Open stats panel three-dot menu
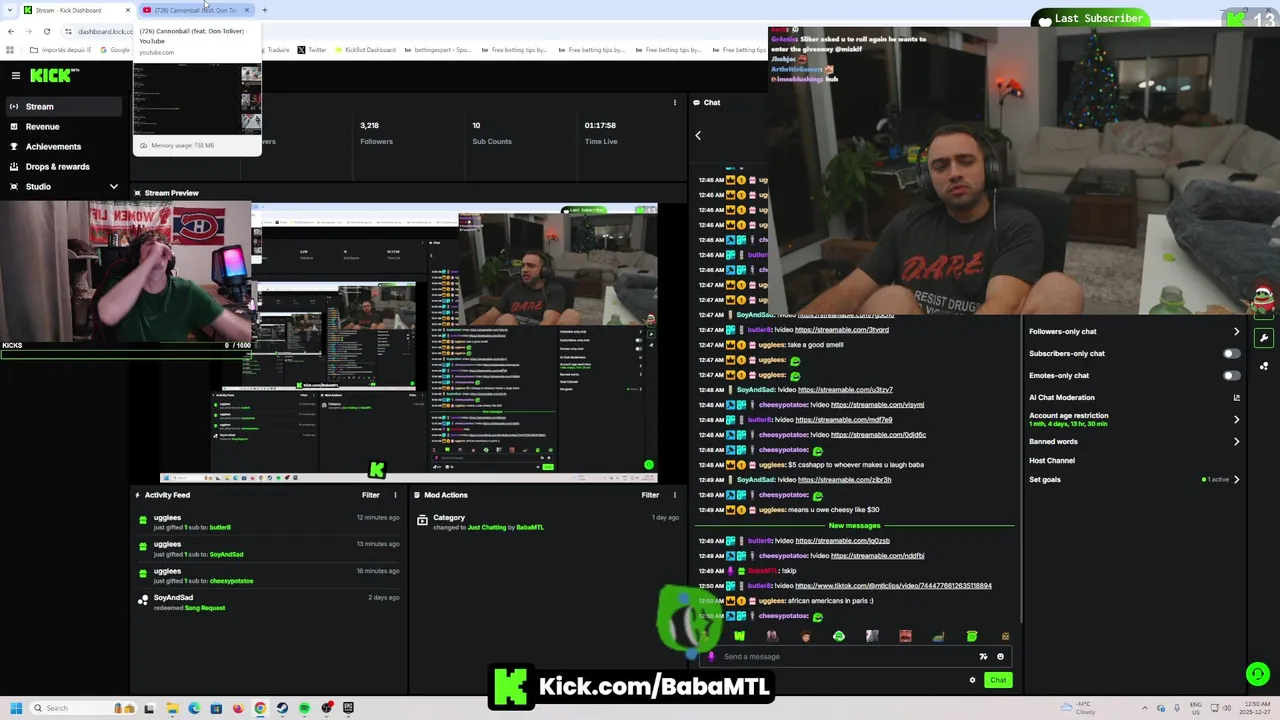The width and height of the screenshot is (1280, 720). [x=675, y=102]
